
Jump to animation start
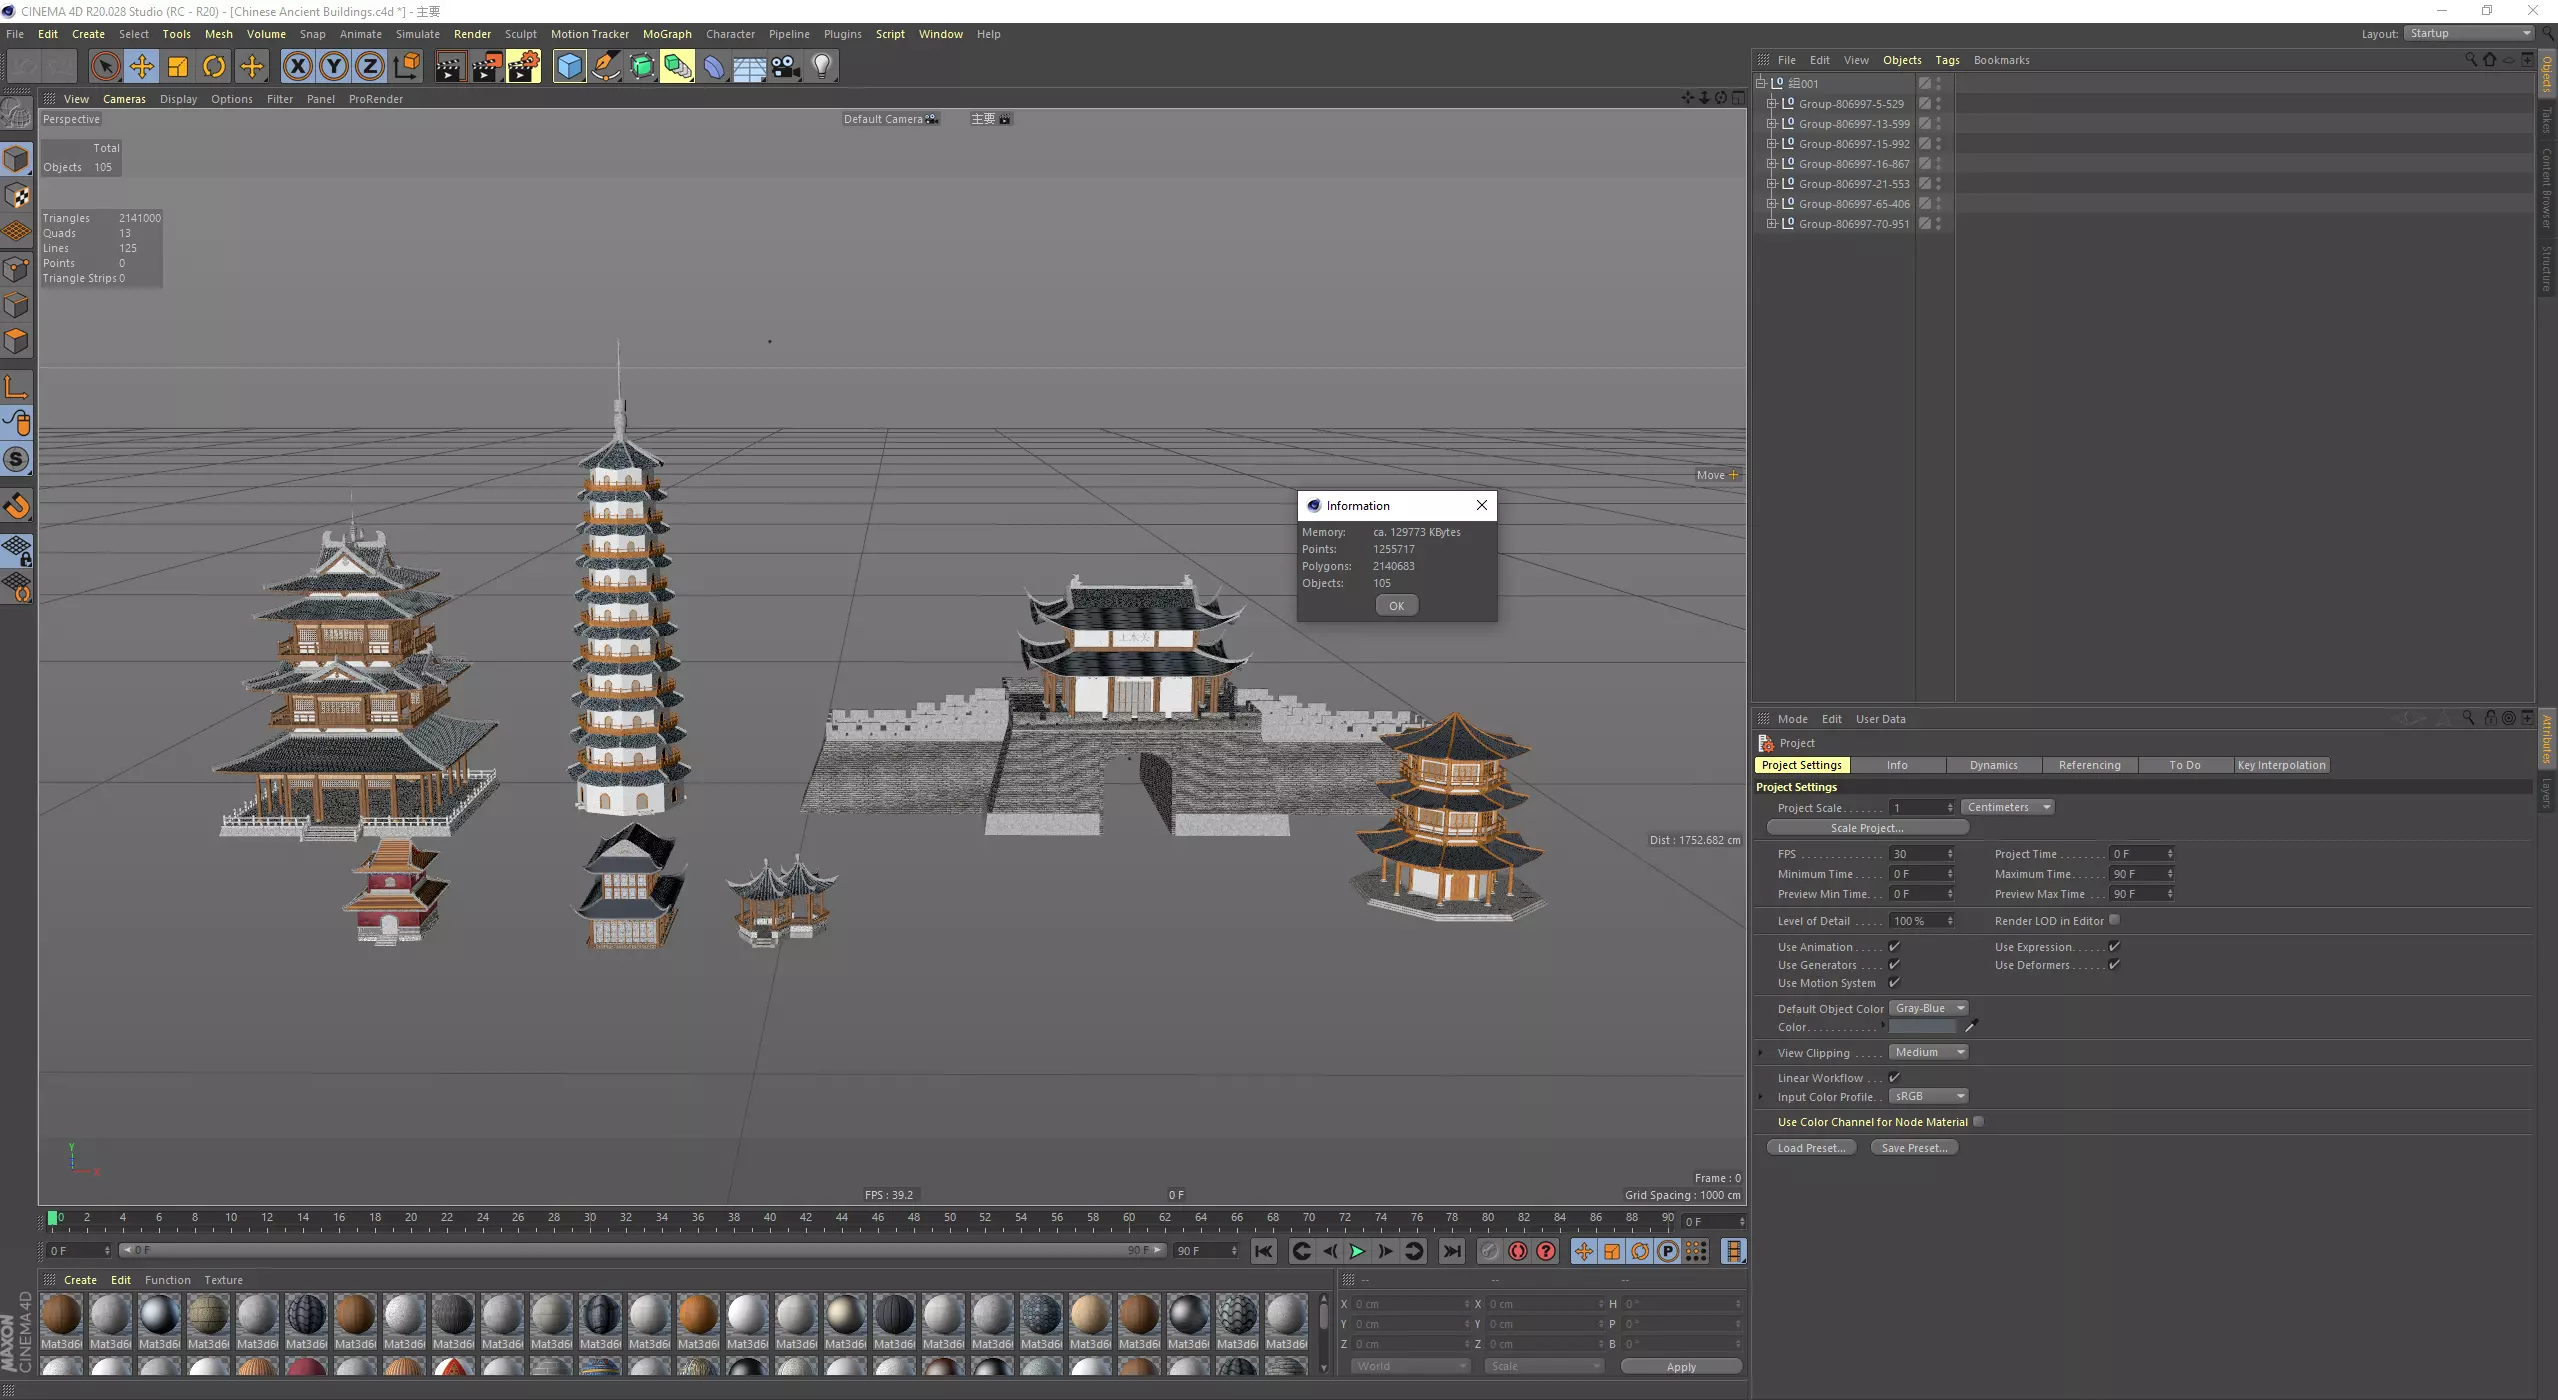pyautogui.click(x=1264, y=1251)
